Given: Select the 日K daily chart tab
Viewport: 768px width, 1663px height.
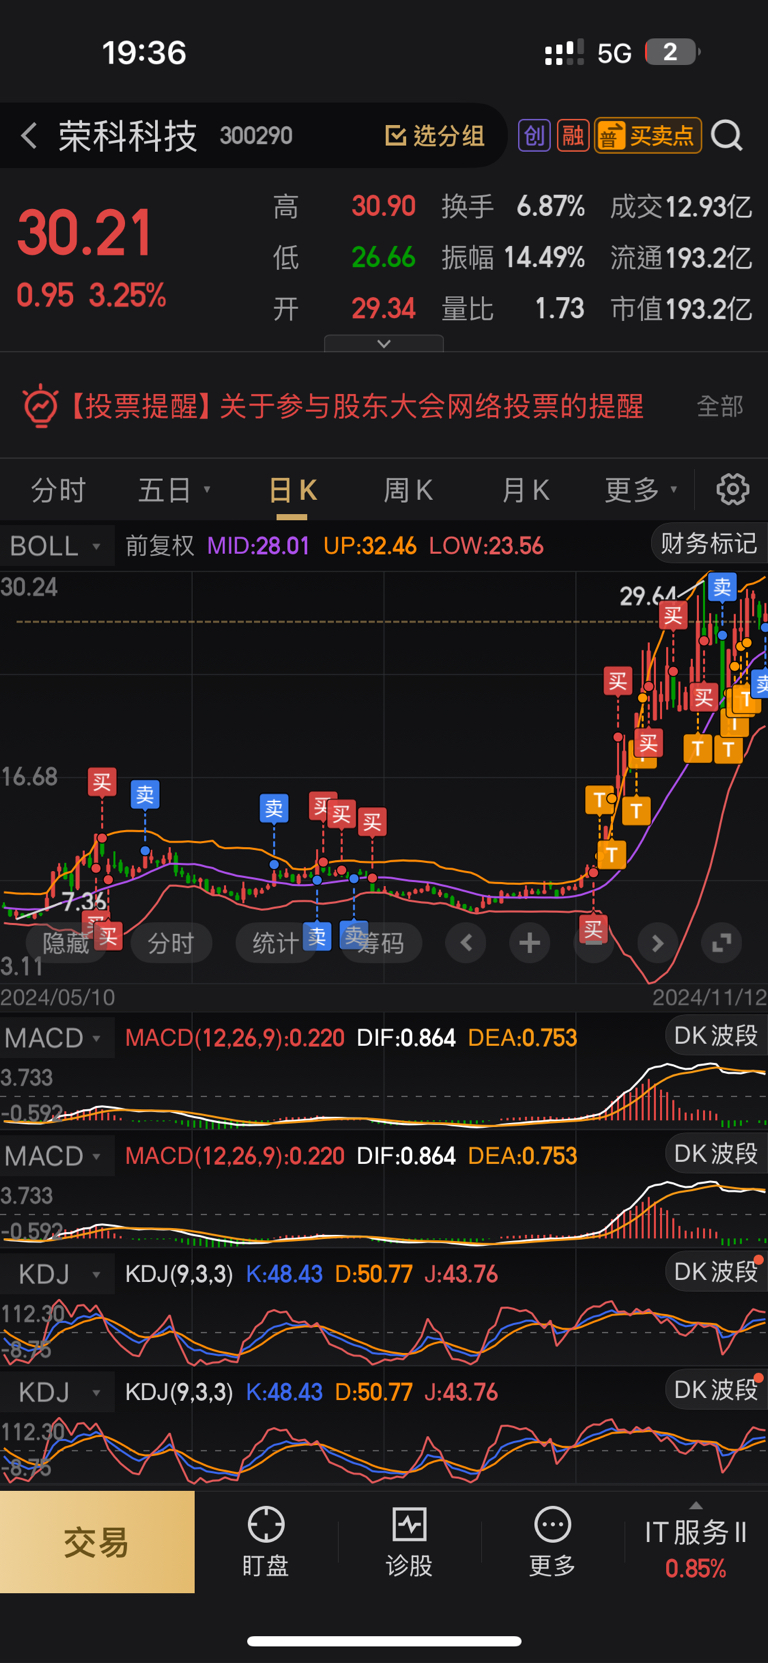Looking at the screenshot, I should coord(292,490).
